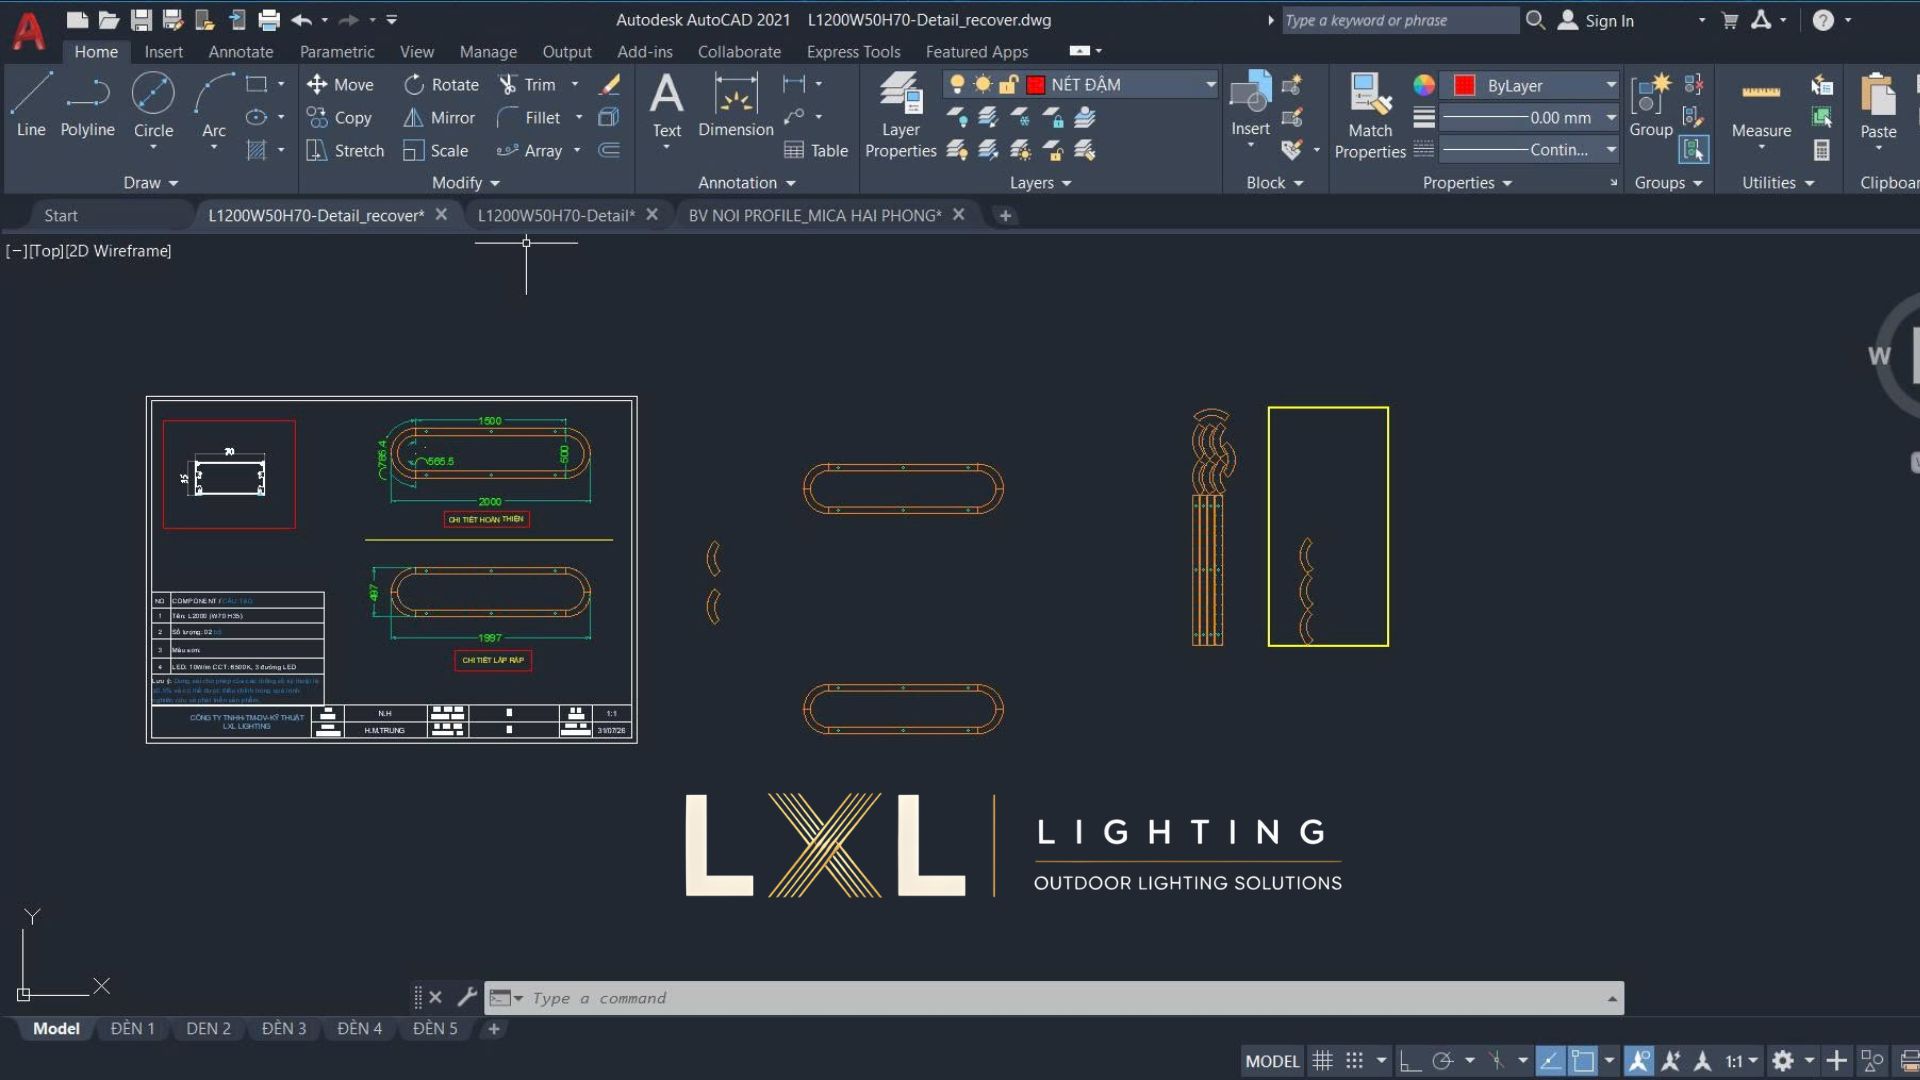Close the command line window

[435, 997]
